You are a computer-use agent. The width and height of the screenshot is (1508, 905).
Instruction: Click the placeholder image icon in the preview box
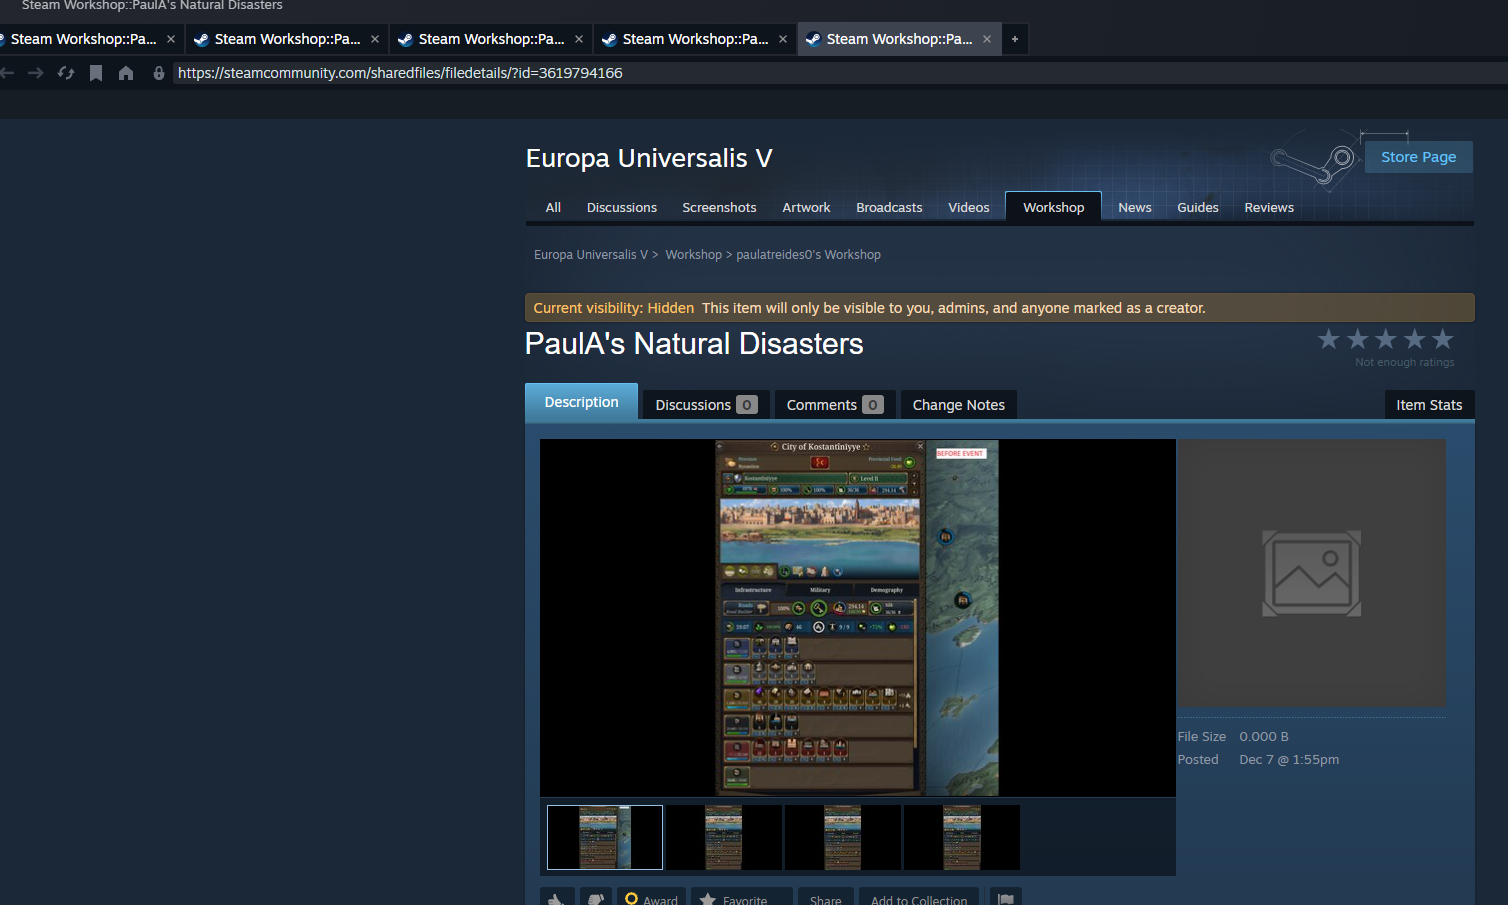coord(1312,573)
